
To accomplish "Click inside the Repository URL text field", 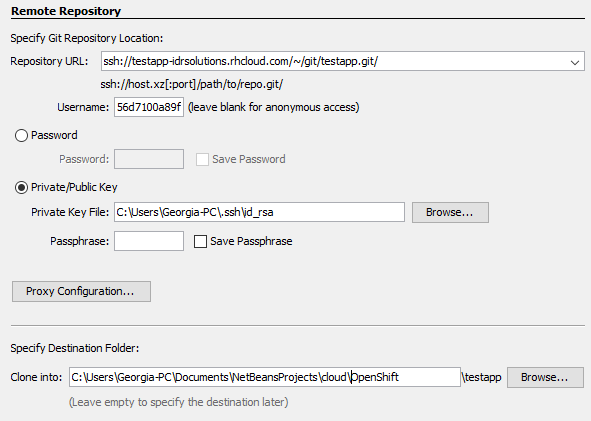I will tap(334, 61).
